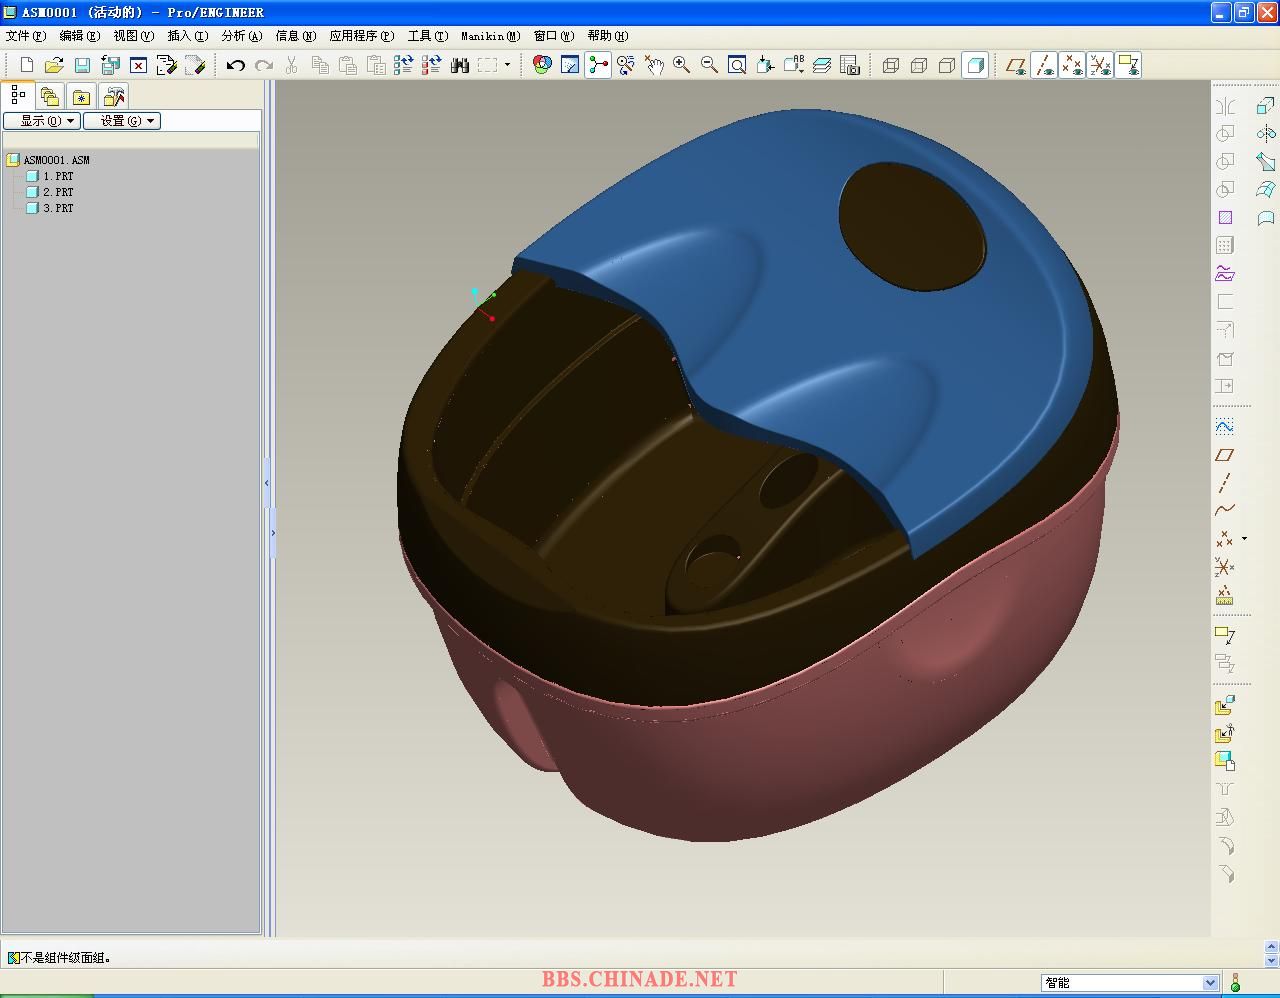Click the Sketch curve tool
1280x998 pixels.
[x=1224, y=426]
